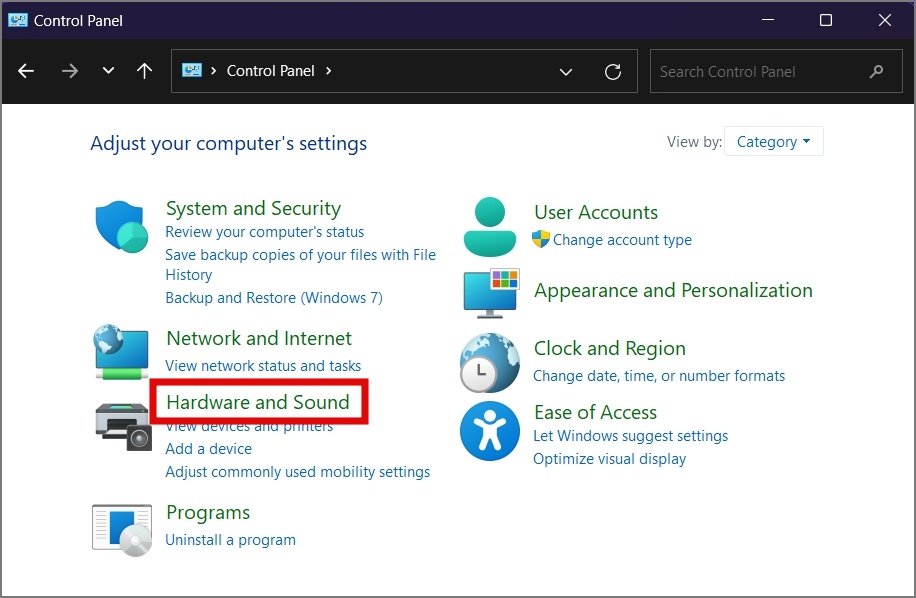Click the User Accounts person icon

point(490,226)
